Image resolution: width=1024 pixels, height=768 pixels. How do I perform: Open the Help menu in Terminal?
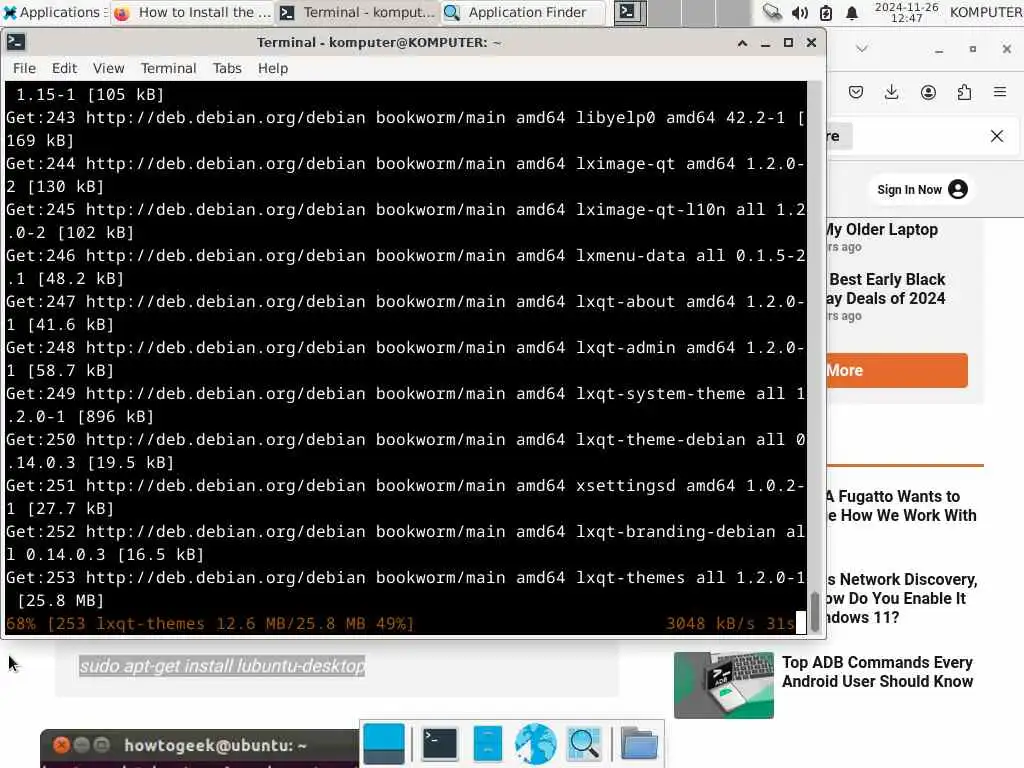click(272, 68)
